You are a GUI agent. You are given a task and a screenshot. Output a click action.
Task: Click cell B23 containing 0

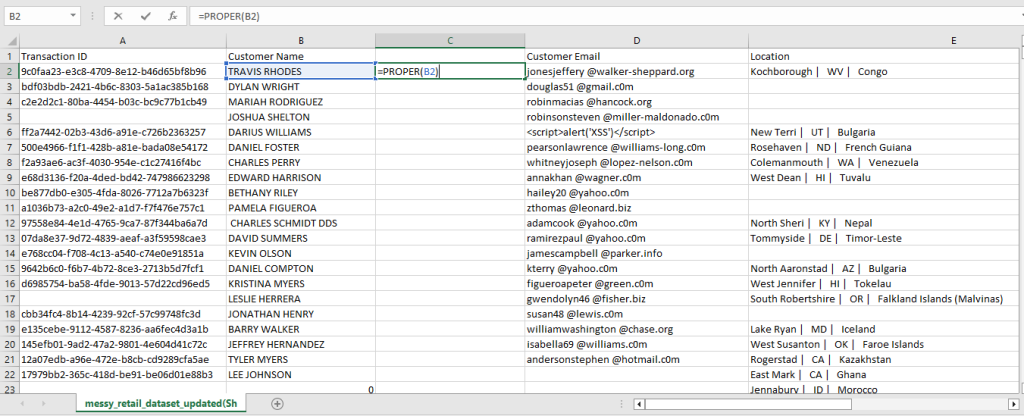click(x=300, y=389)
